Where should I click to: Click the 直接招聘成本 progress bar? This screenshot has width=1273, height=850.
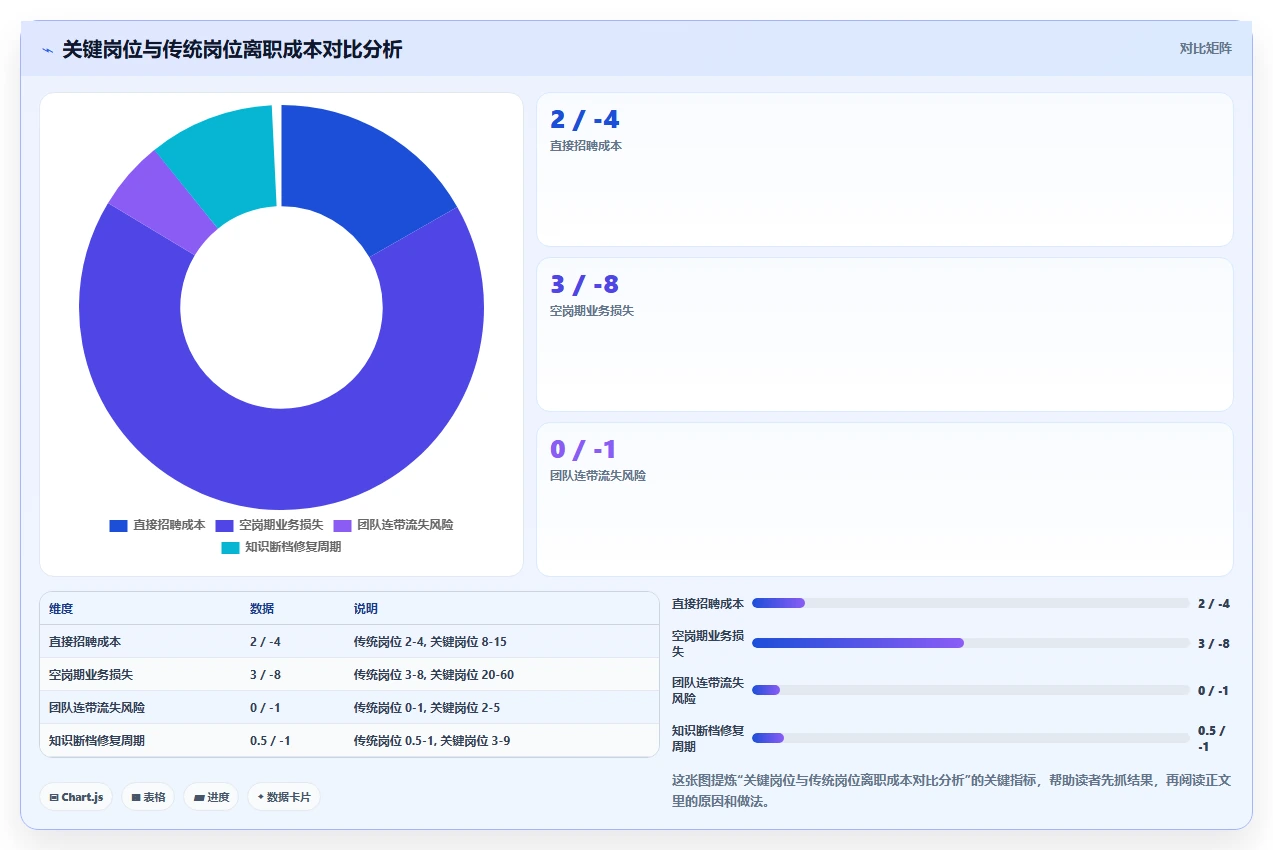971,603
